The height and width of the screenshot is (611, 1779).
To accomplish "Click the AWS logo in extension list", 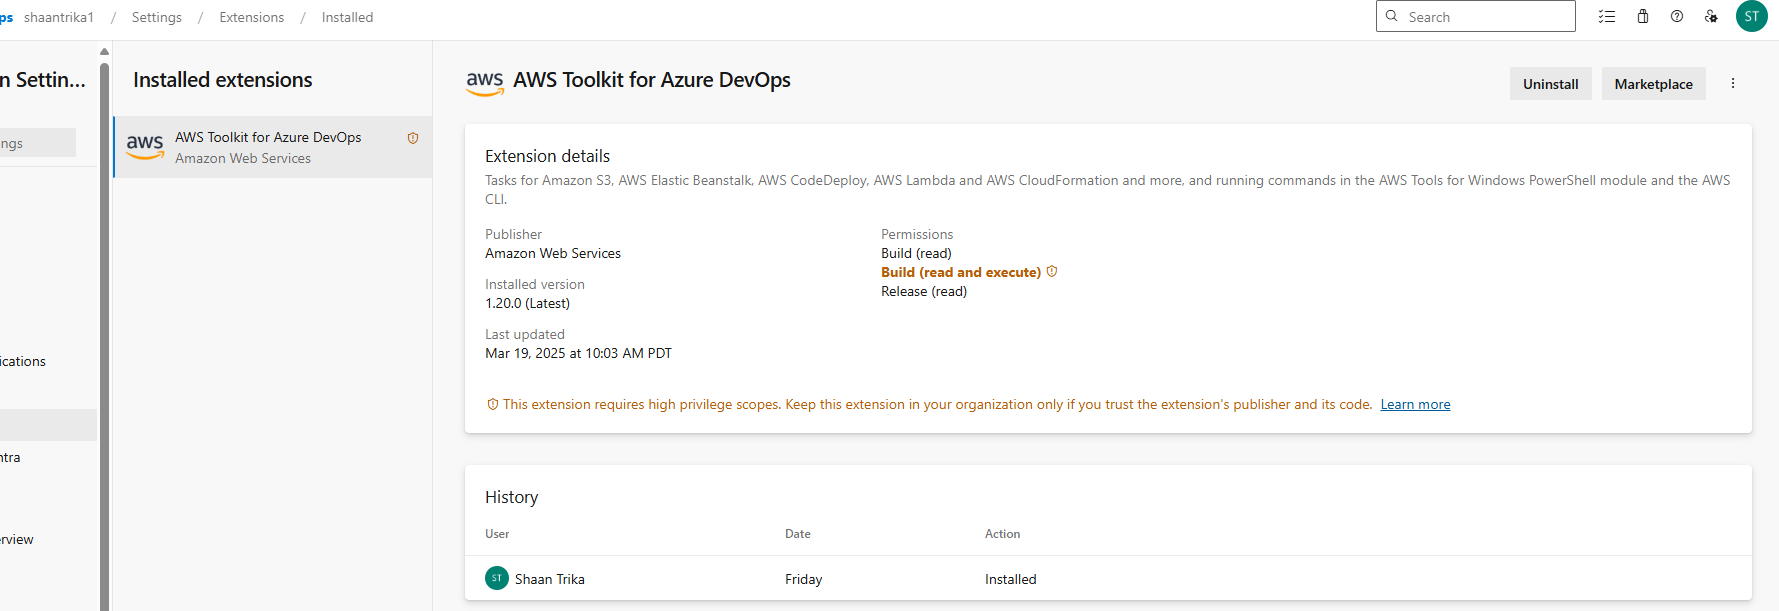I will [145, 147].
